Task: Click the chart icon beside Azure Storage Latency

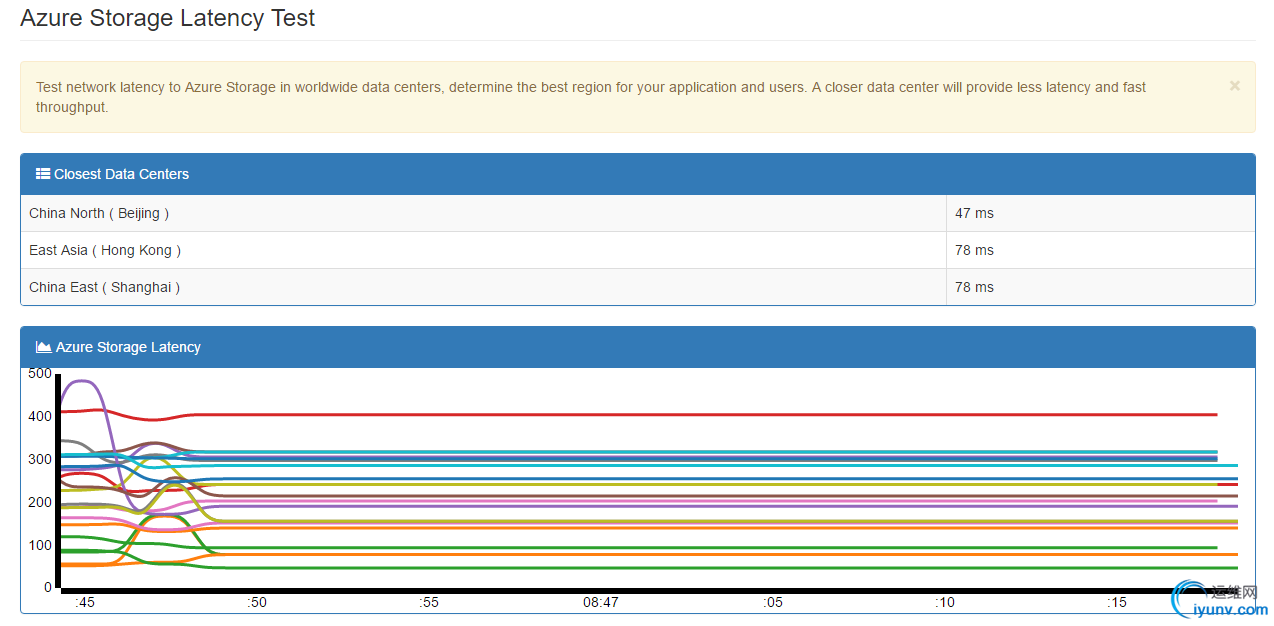Action: (x=44, y=347)
